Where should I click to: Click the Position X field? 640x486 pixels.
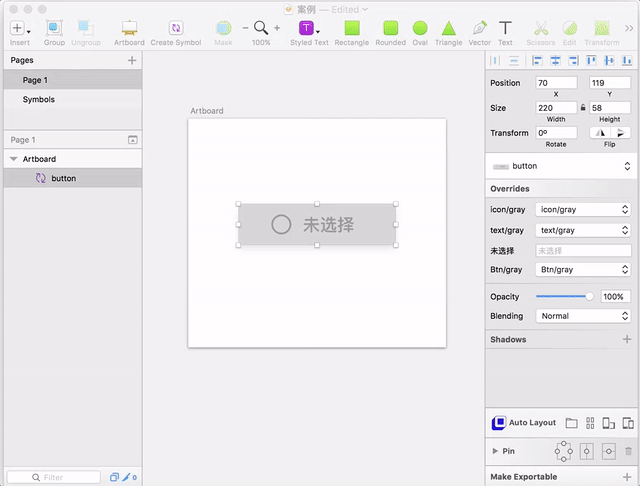[556, 83]
